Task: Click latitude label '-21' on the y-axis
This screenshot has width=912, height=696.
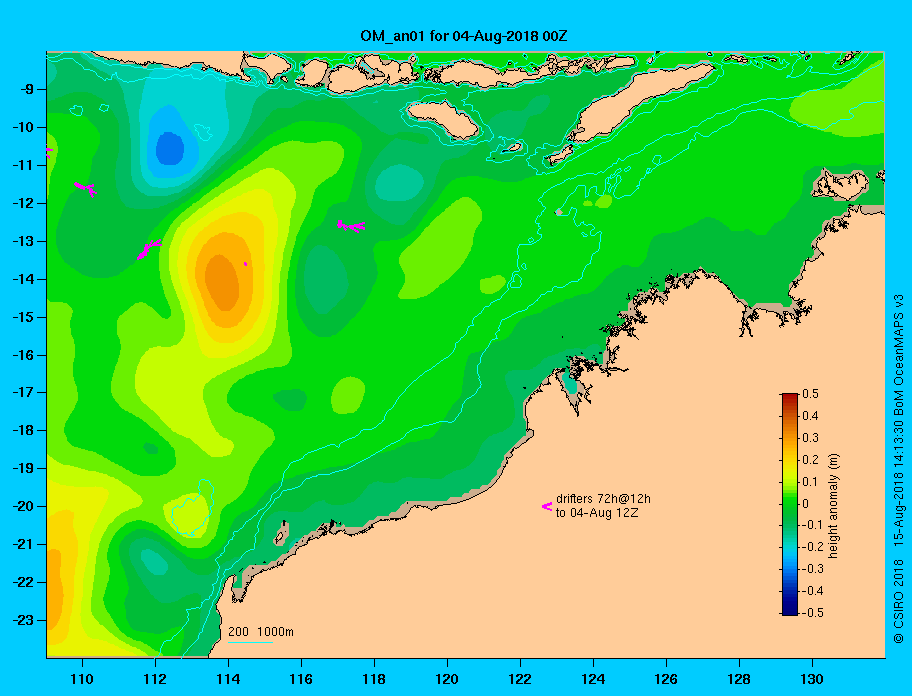Action: pos(23,544)
